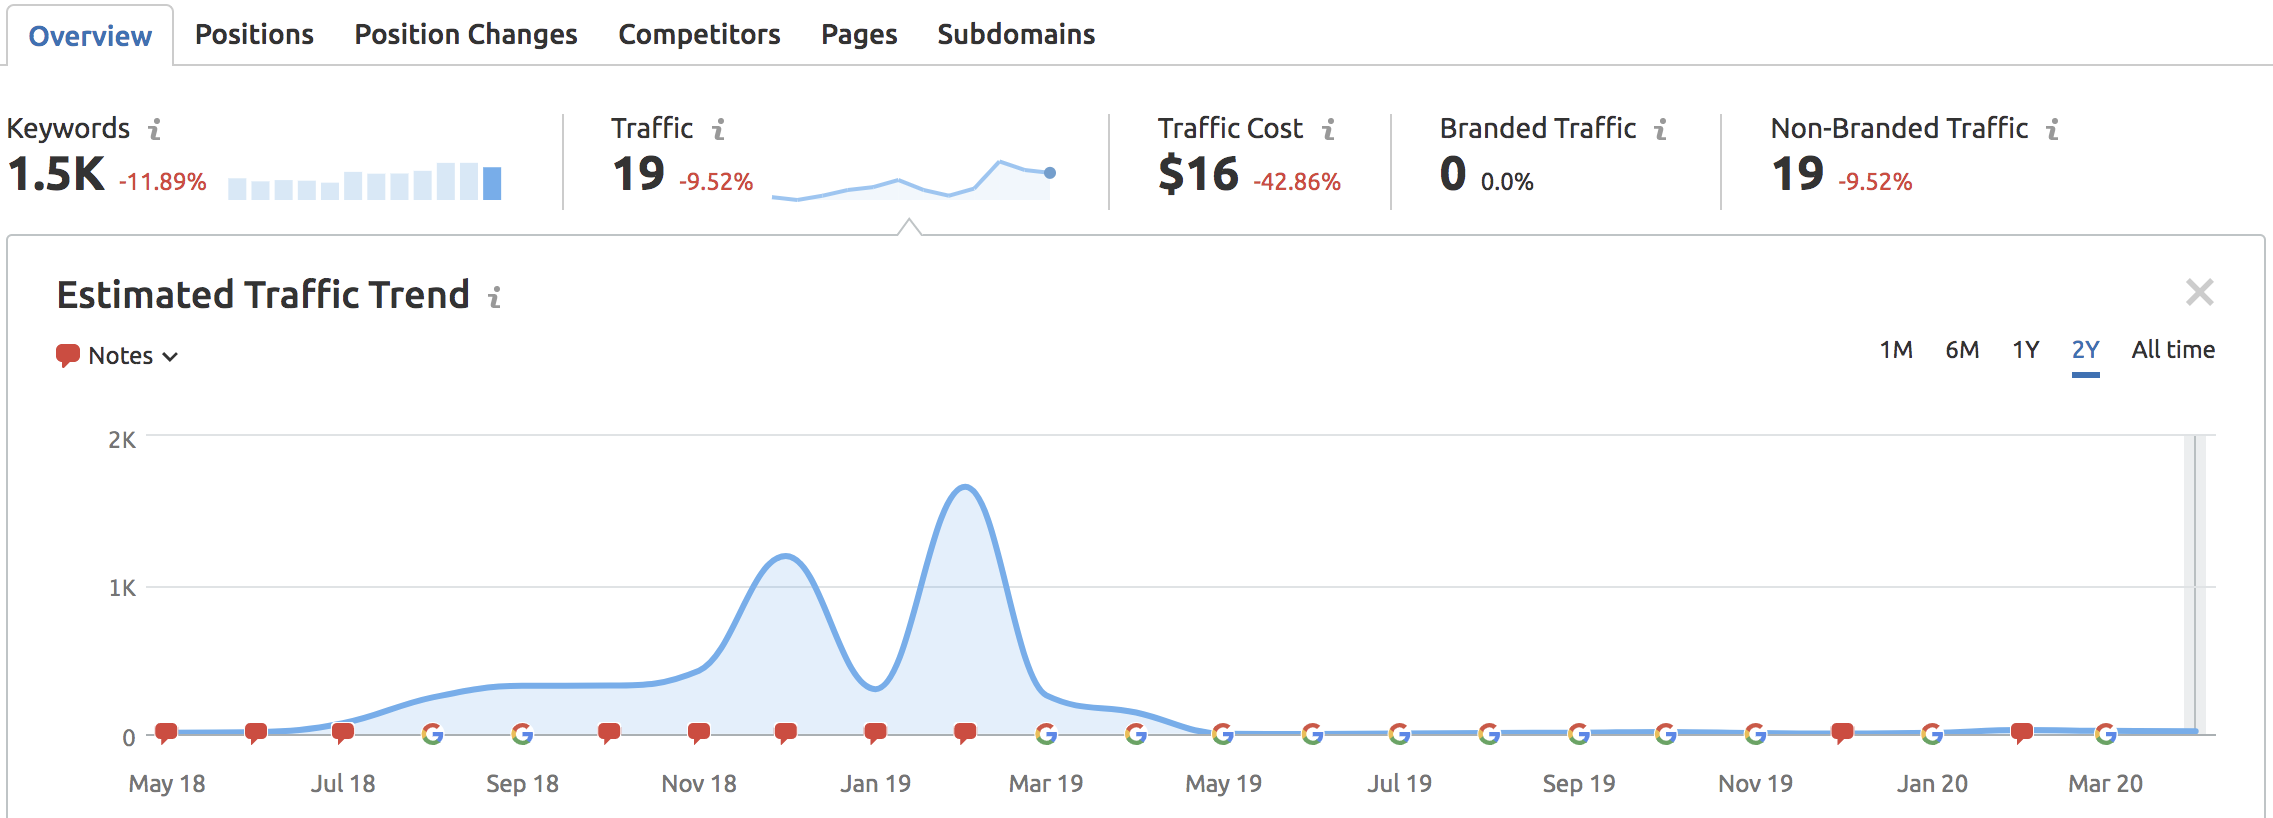This screenshot has width=2273, height=818.
Task: Click the red note marker at Jan 19
Action: (x=875, y=733)
